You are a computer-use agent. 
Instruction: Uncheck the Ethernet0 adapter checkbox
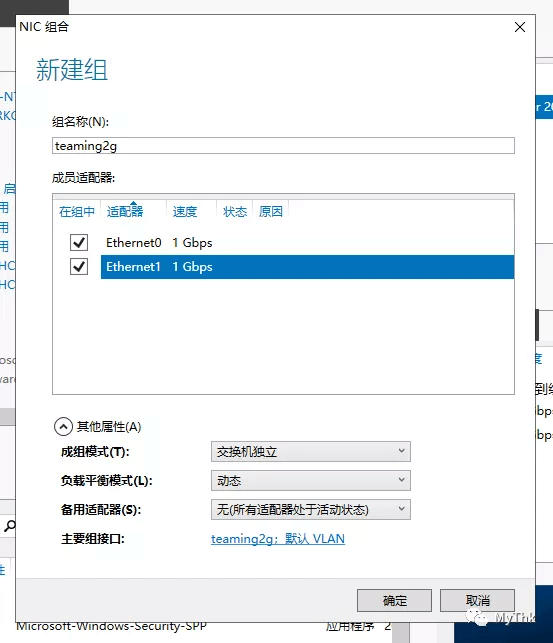tap(79, 243)
